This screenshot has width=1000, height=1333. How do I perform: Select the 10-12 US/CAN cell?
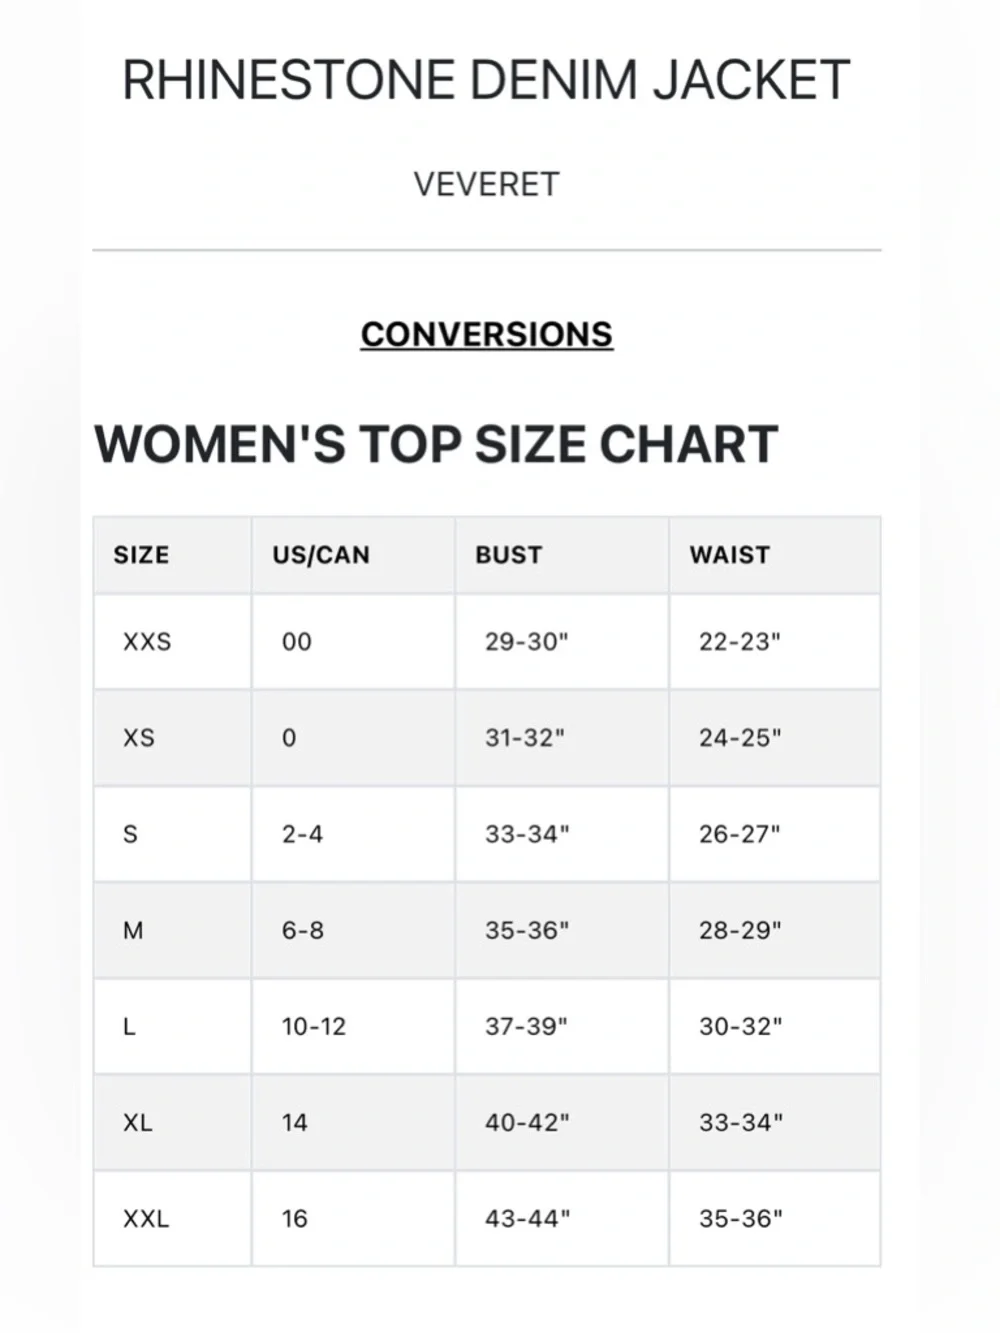pyautogui.click(x=353, y=1026)
